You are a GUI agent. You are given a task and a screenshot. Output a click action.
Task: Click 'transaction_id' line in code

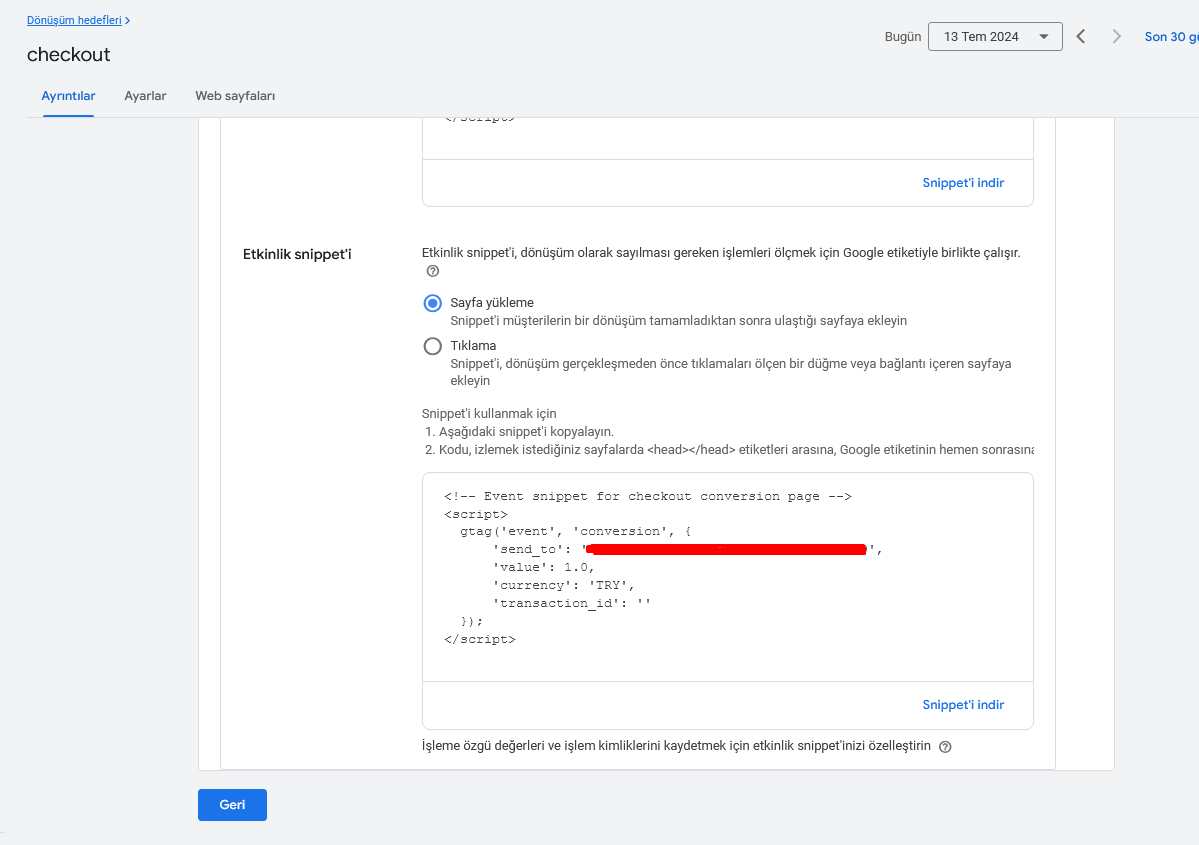tap(571, 603)
